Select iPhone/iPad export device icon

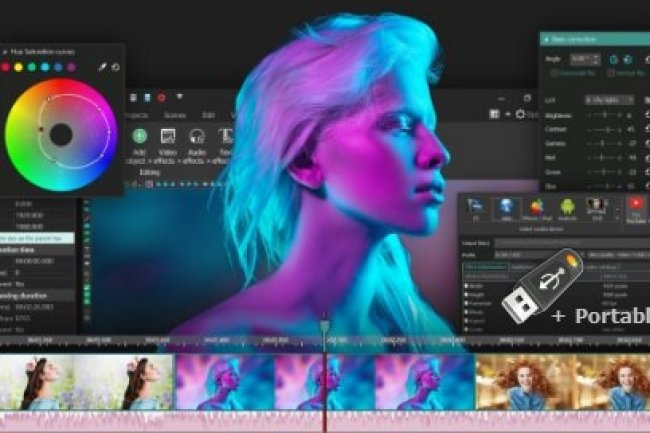click(x=537, y=209)
